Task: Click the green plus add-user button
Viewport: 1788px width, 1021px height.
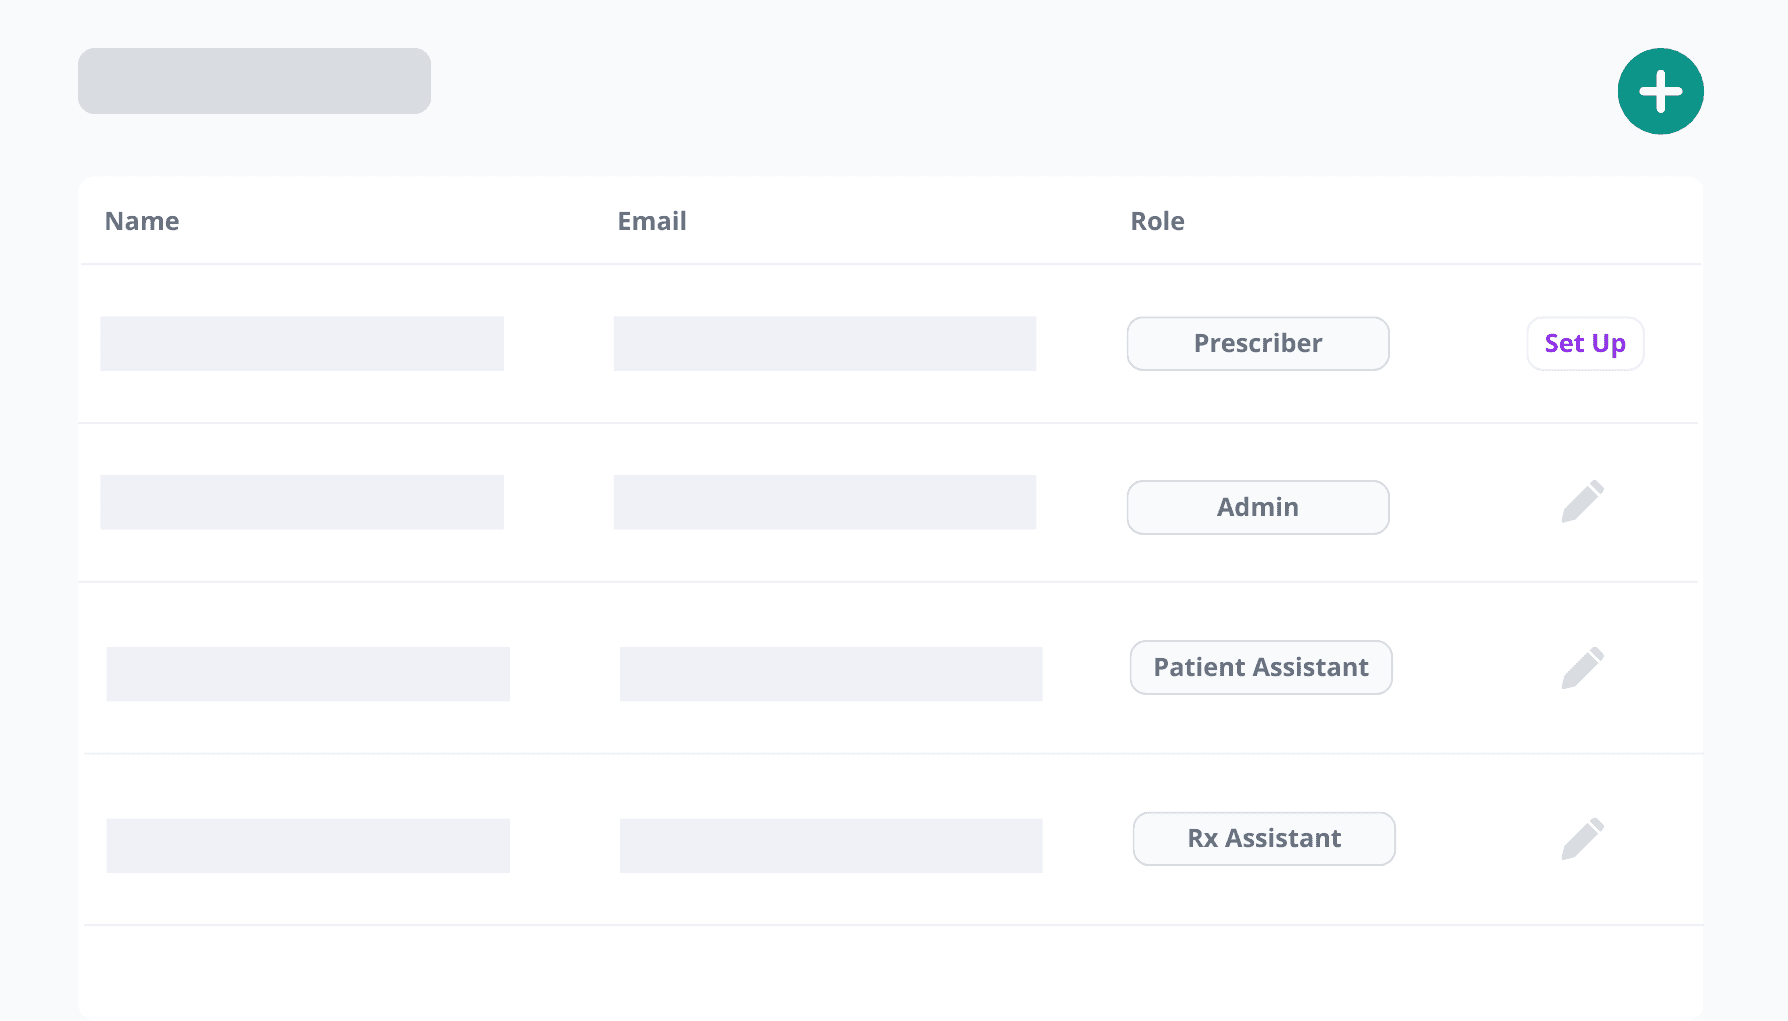Action: point(1660,91)
